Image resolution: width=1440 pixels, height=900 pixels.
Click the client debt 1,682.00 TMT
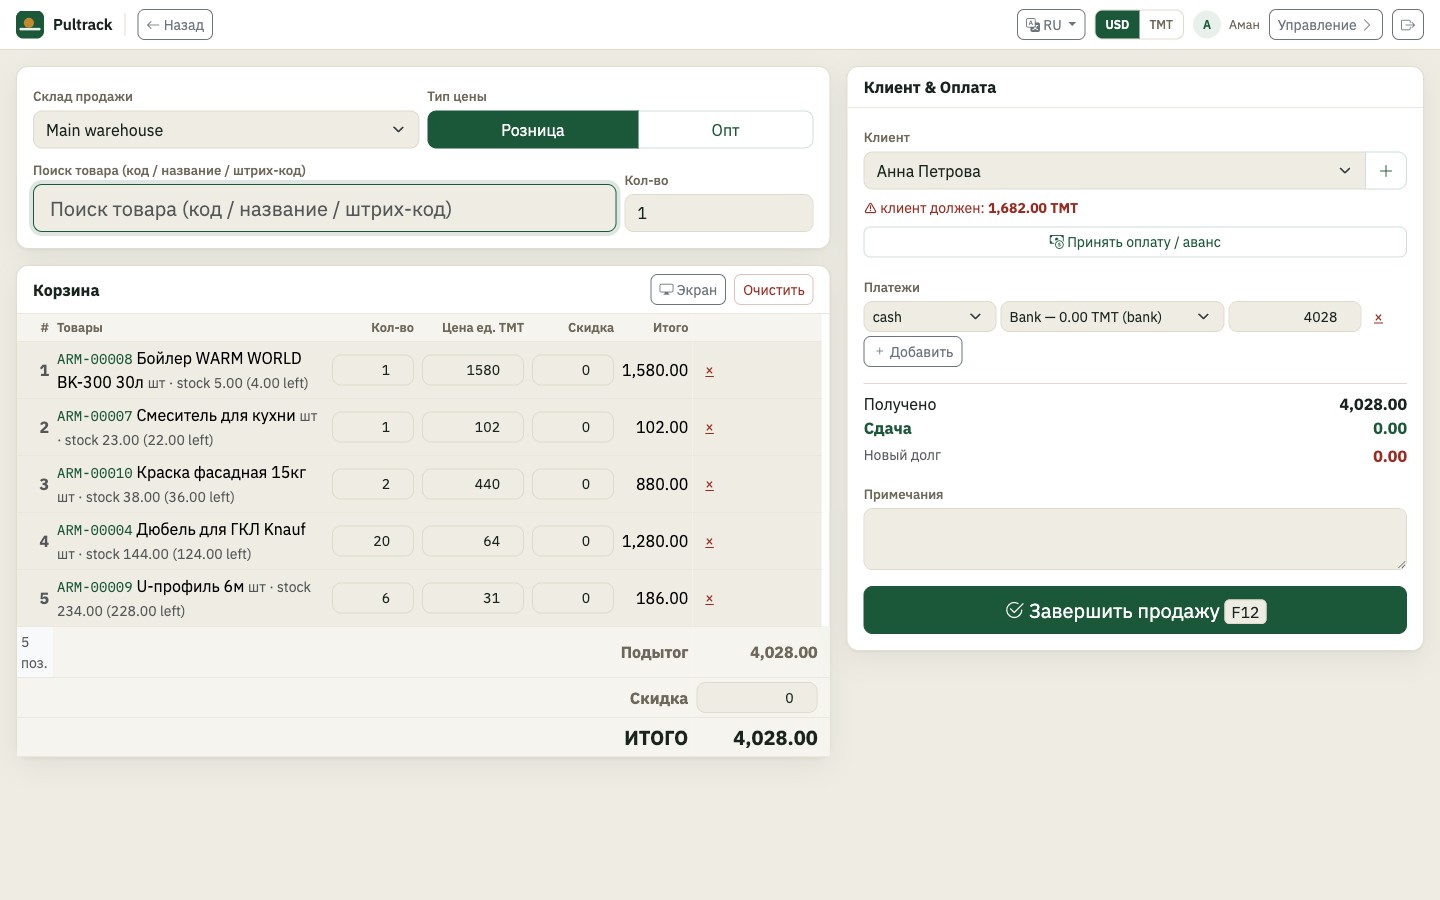(x=1033, y=208)
